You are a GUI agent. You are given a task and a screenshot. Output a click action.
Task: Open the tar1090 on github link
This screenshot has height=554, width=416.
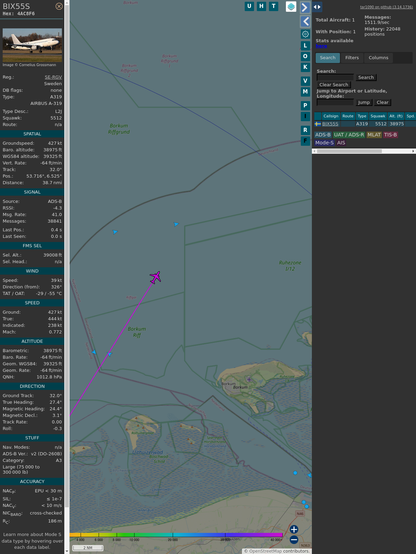tap(386, 7)
